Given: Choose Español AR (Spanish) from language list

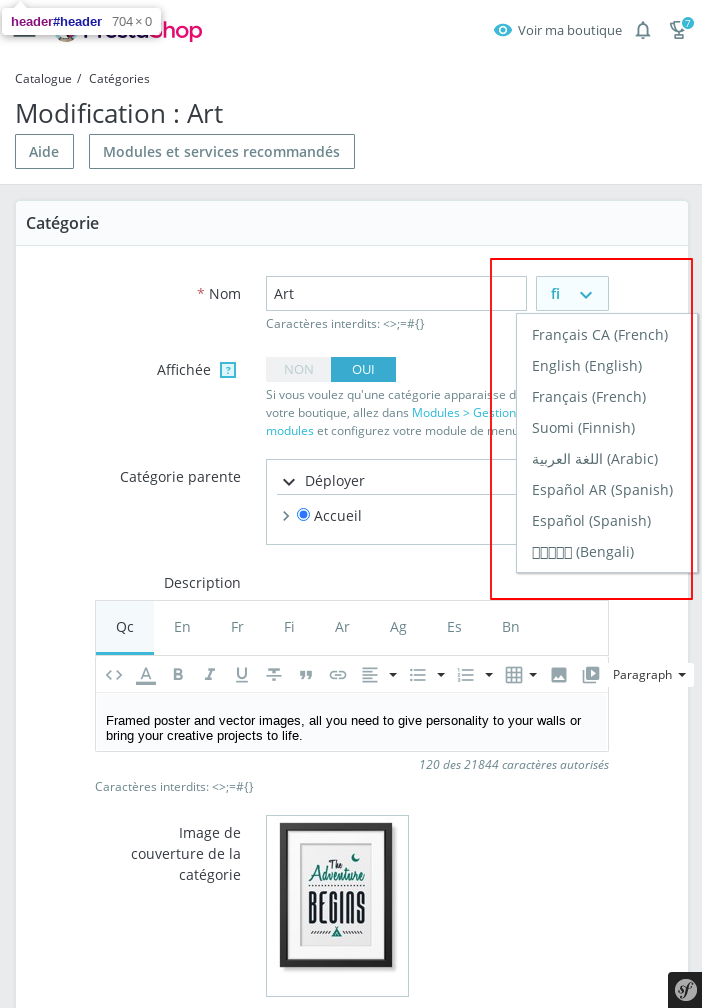Looking at the screenshot, I should [602, 489].
